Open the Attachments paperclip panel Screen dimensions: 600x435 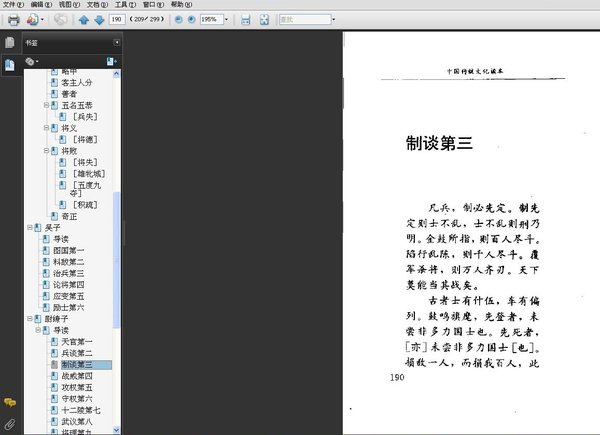point(9,424)
